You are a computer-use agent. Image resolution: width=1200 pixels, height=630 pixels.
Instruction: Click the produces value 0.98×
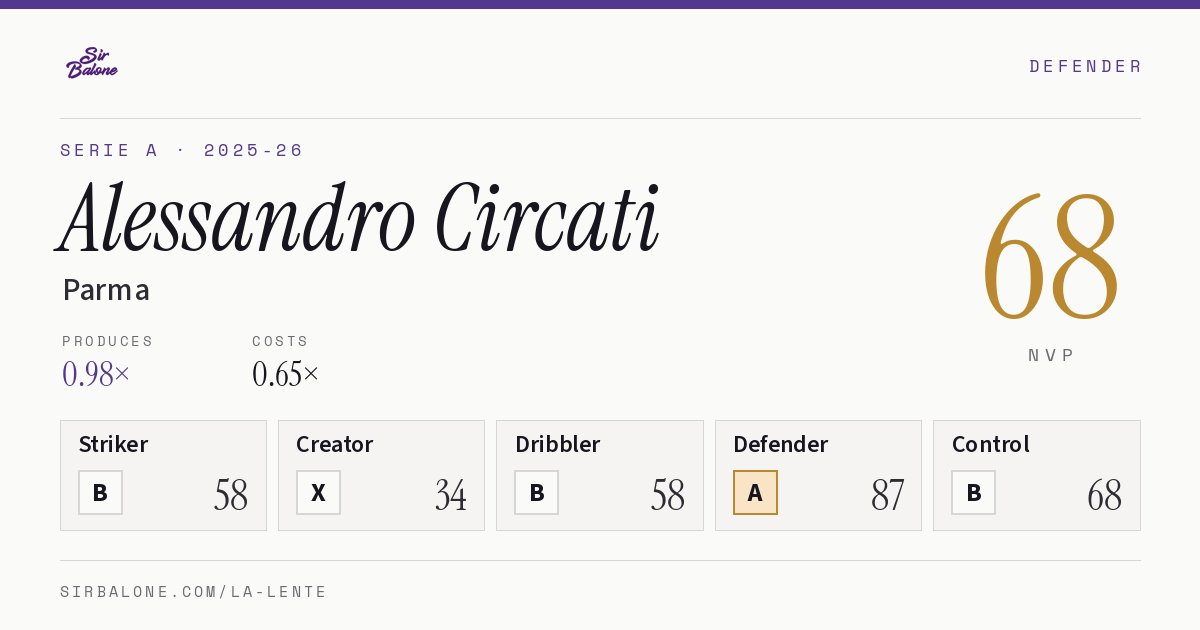click(96, 374)
